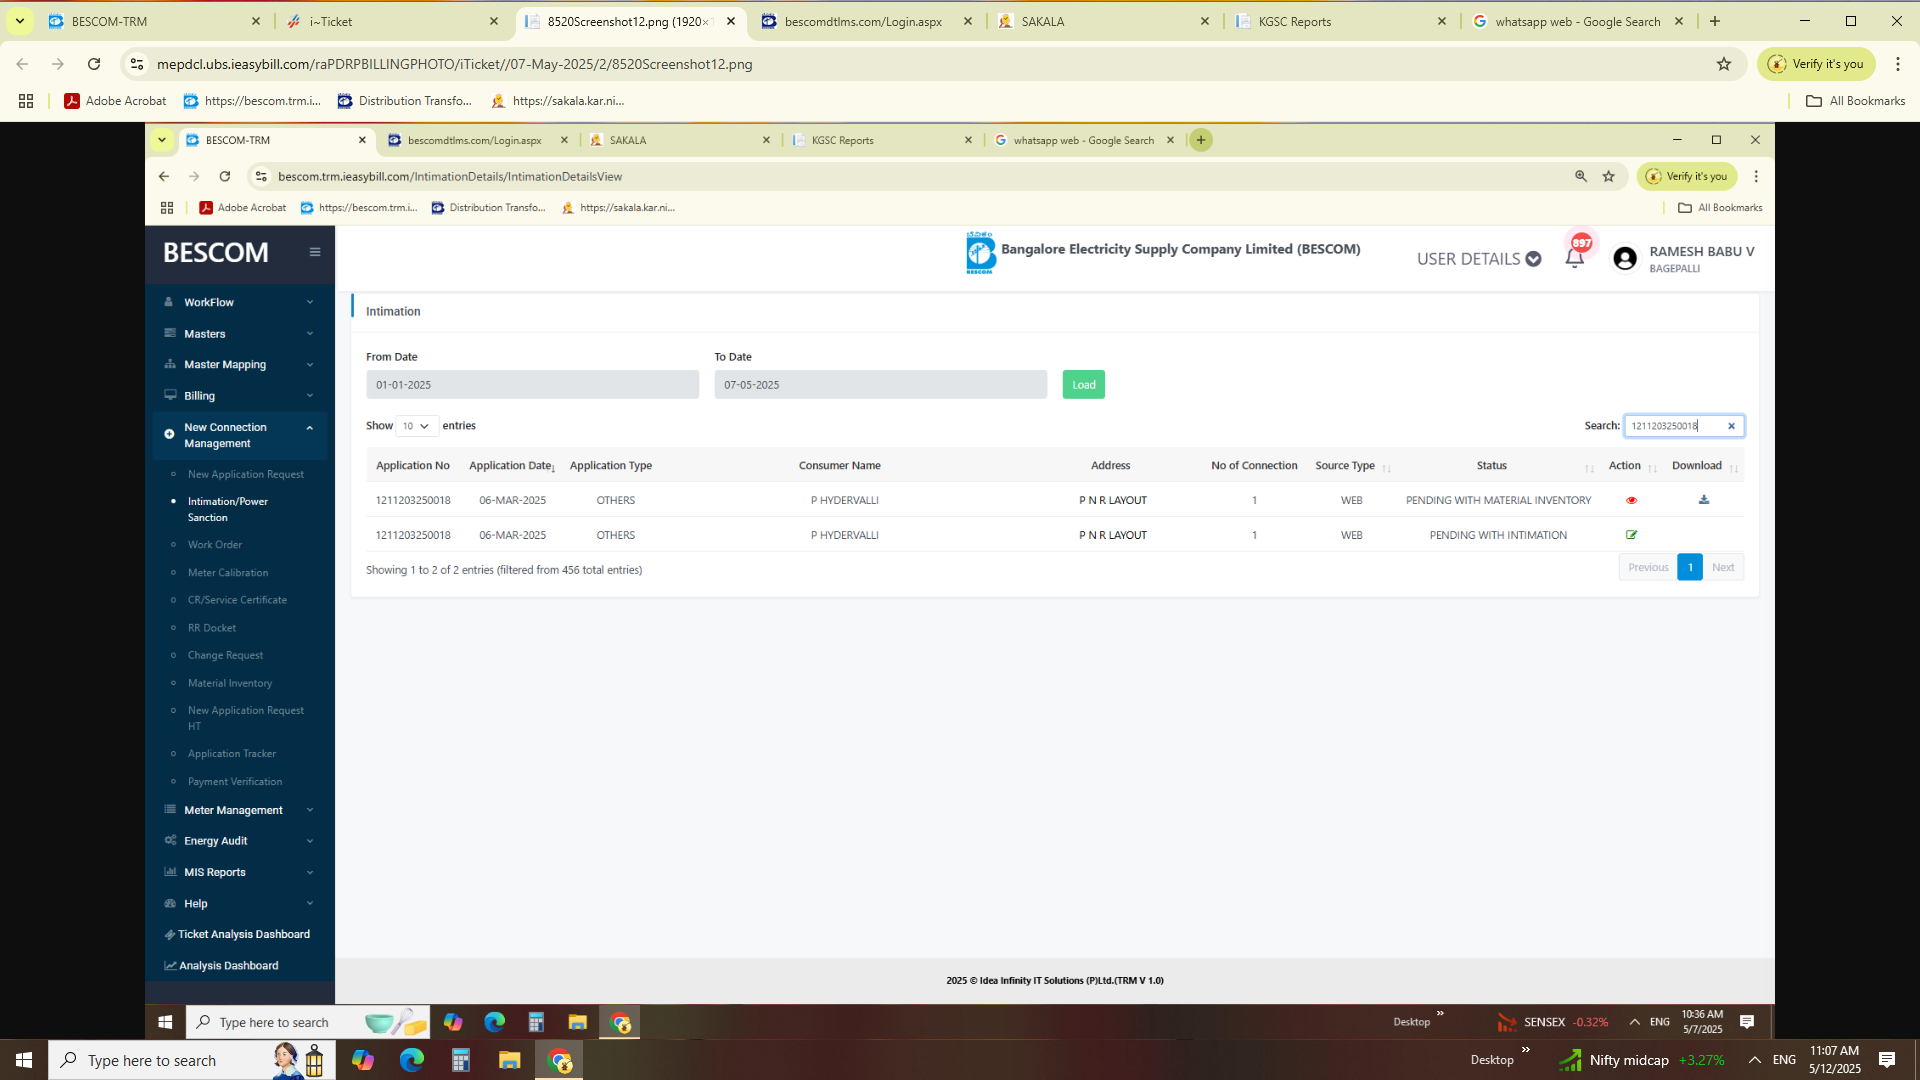The image size is (1920, 1080).
Task: Open the USER DETAILS dropdown
Action: pos(1478,259)
